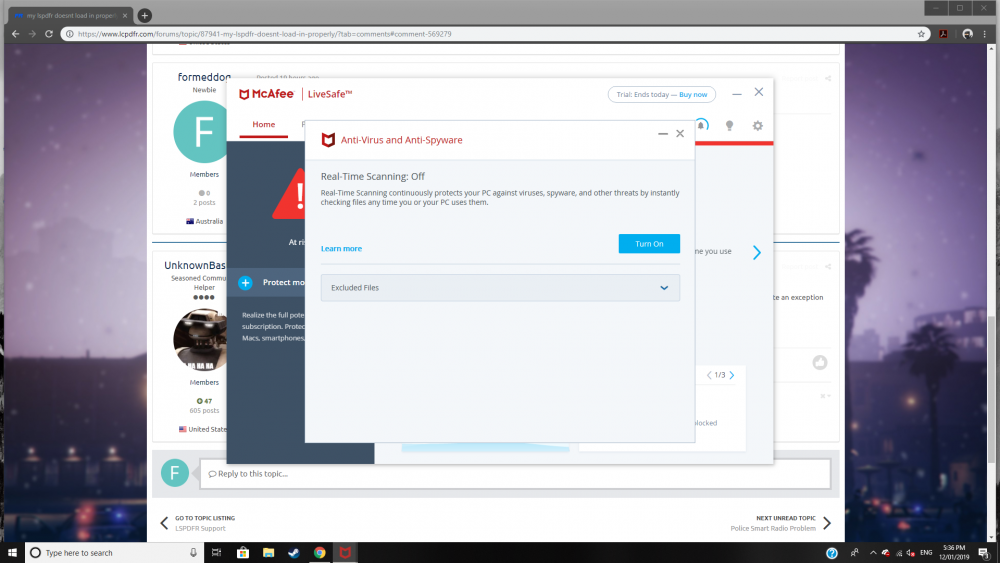Viewport: 1000px width, 563px height.
Task: Open formeddog user profile name
Action: [204, 77]
